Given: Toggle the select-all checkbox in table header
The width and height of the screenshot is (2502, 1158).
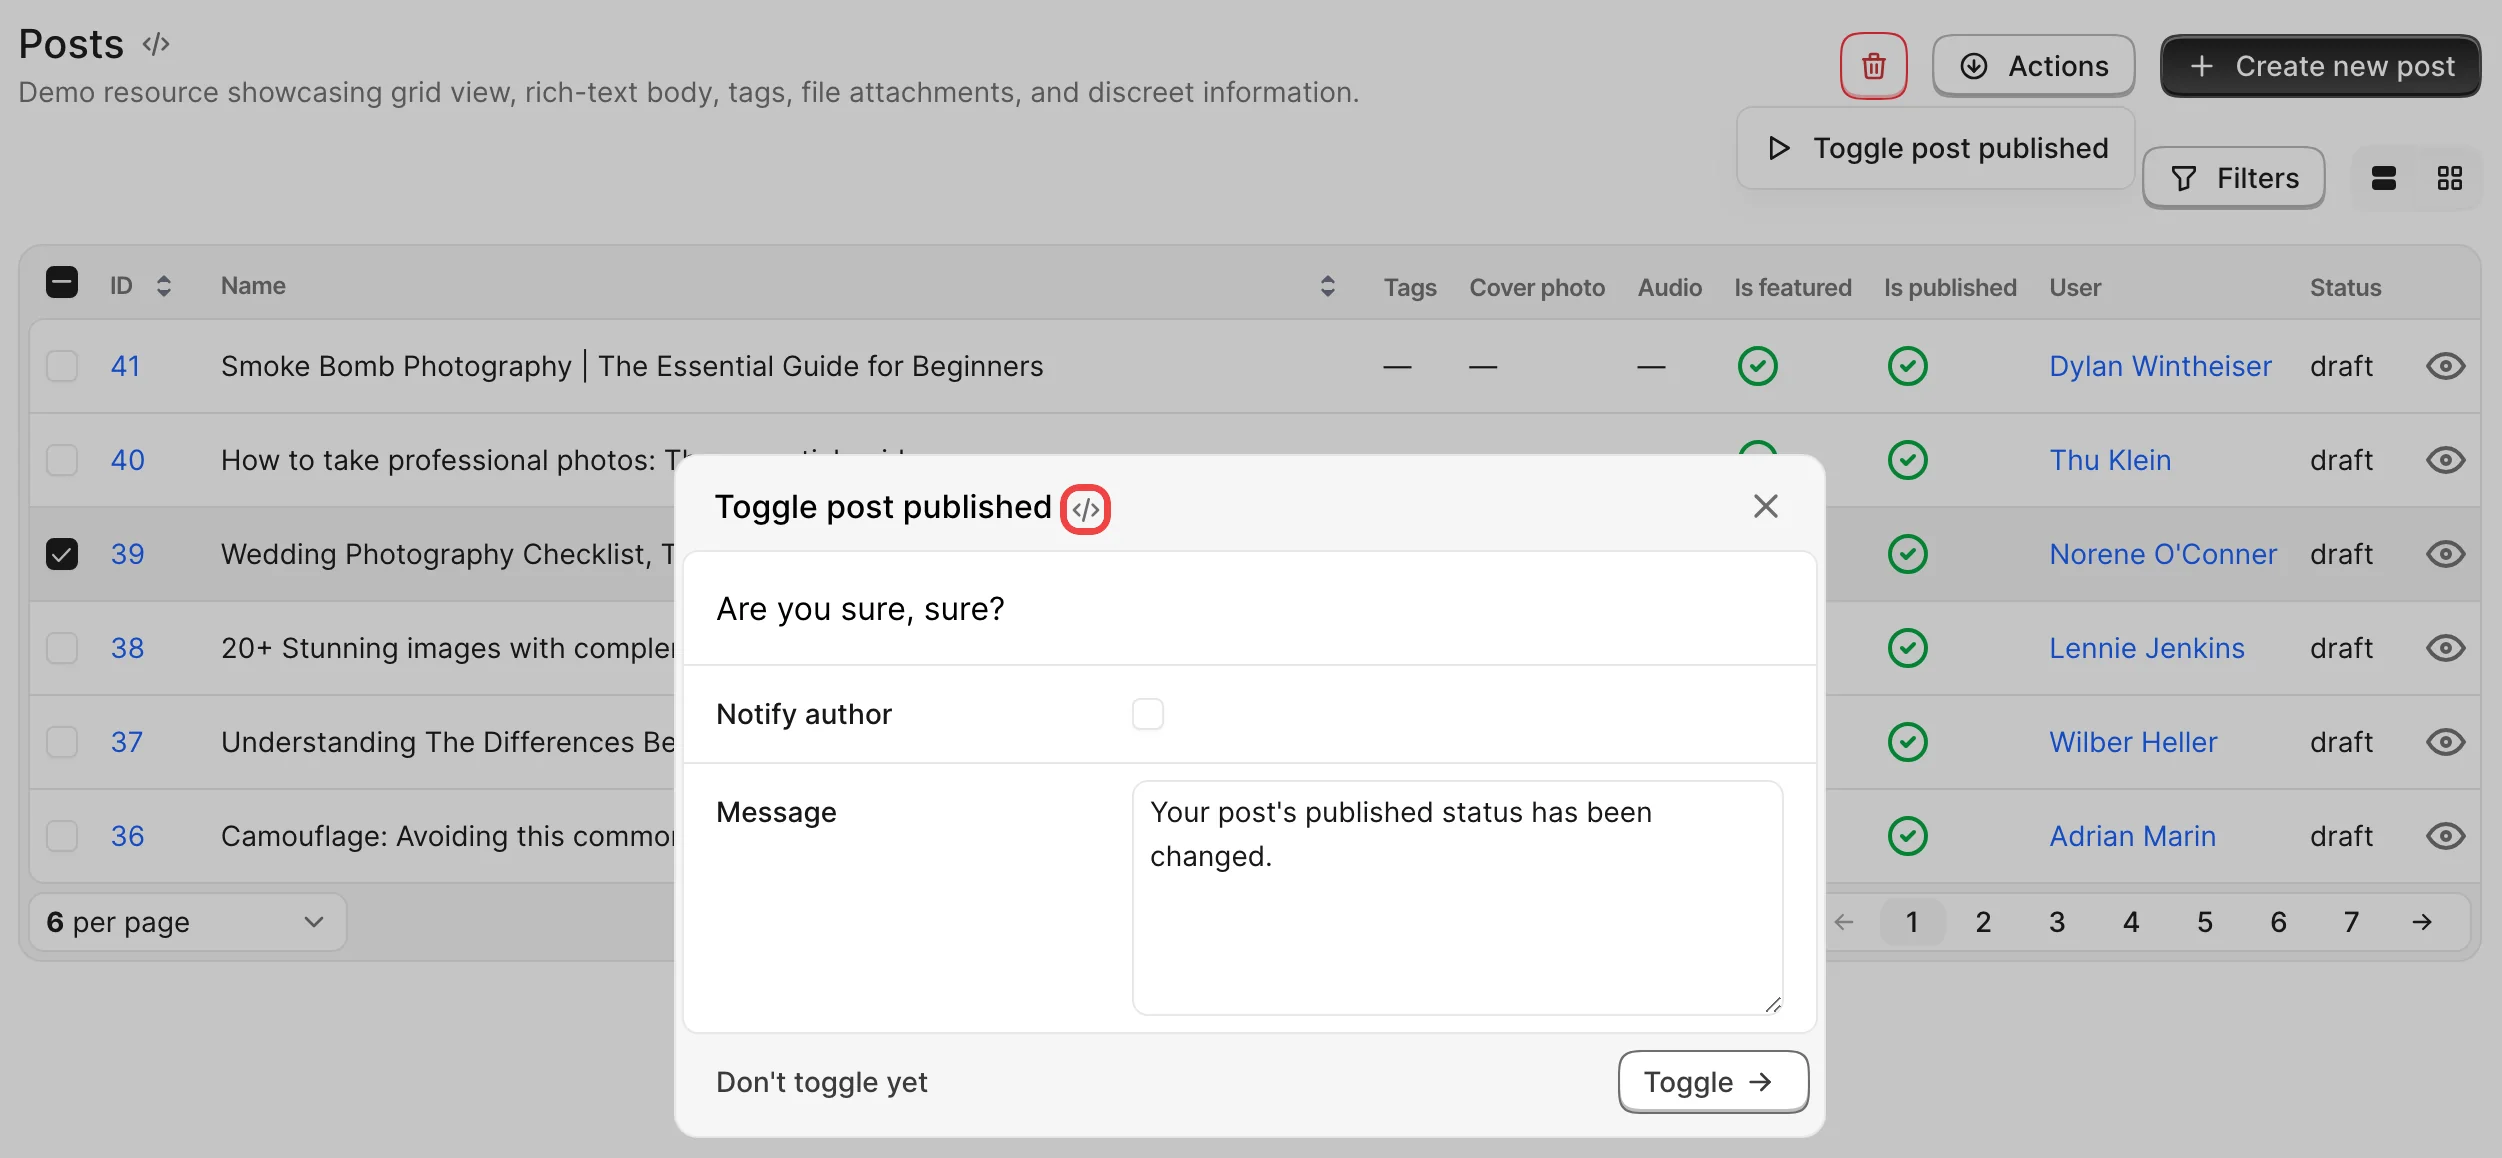Looking at the screenshot, I should [x=62, y=283].
